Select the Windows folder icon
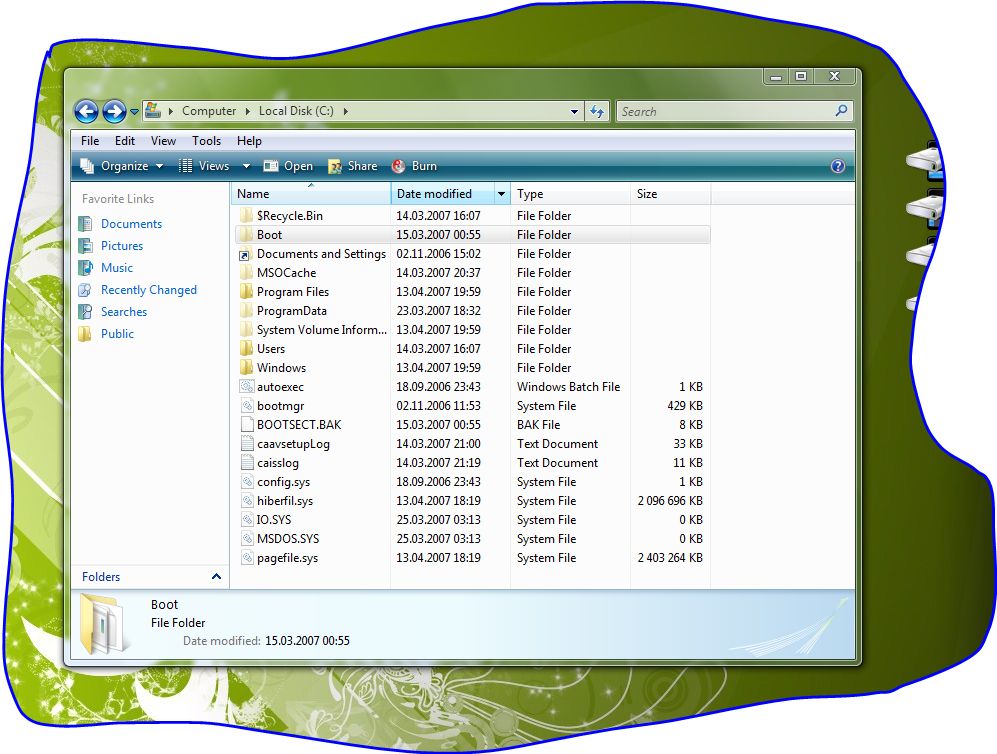 (x=247, y=367)
